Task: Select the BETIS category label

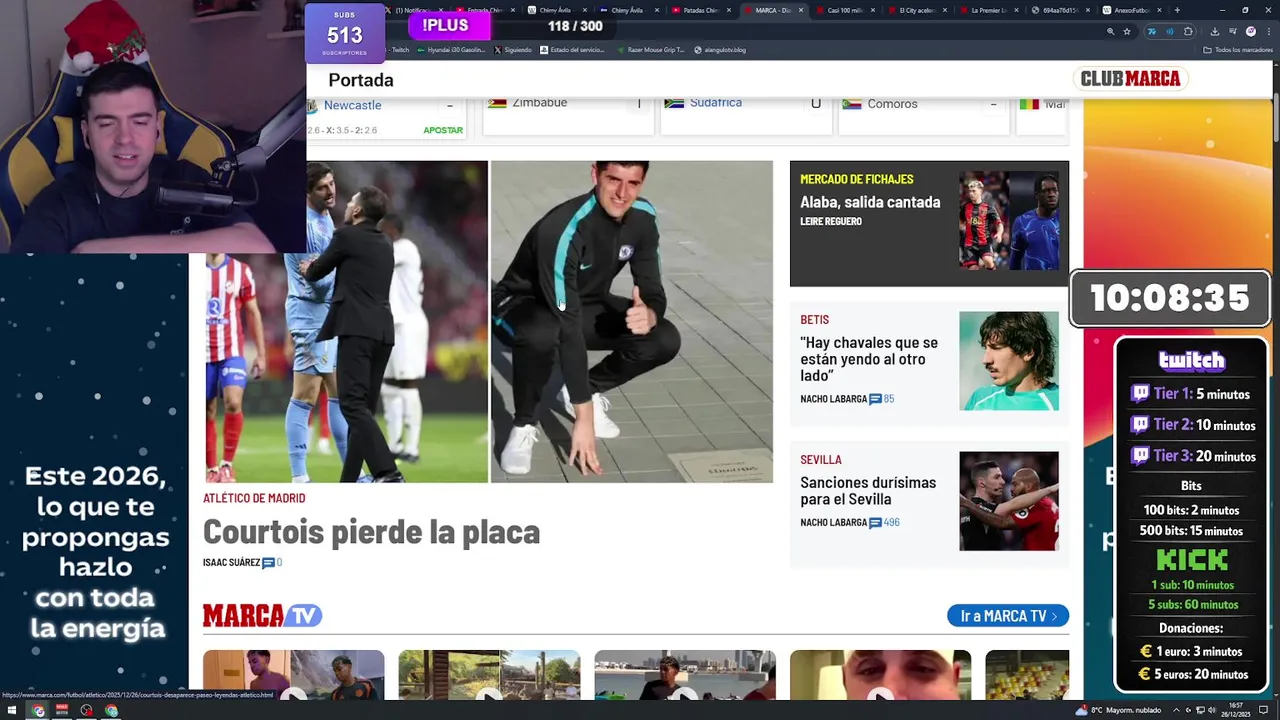Action: point(814,320)
